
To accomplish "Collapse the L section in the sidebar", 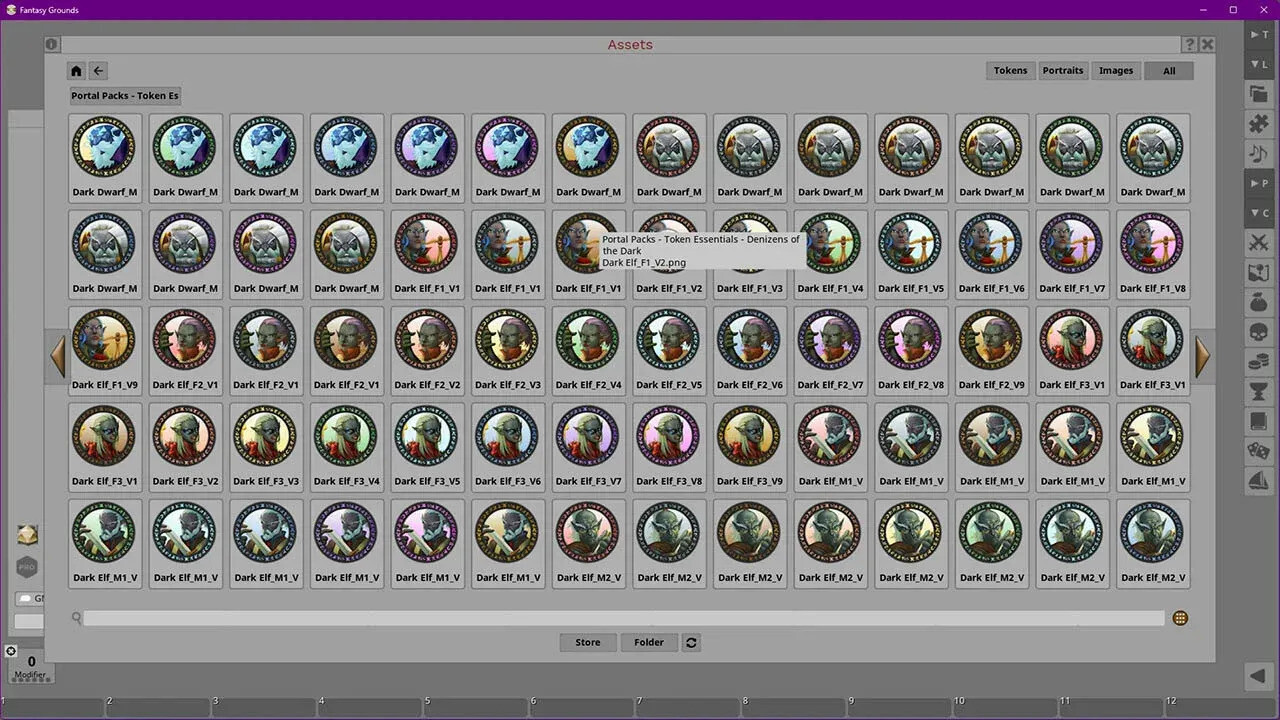I will [1258, 64].
